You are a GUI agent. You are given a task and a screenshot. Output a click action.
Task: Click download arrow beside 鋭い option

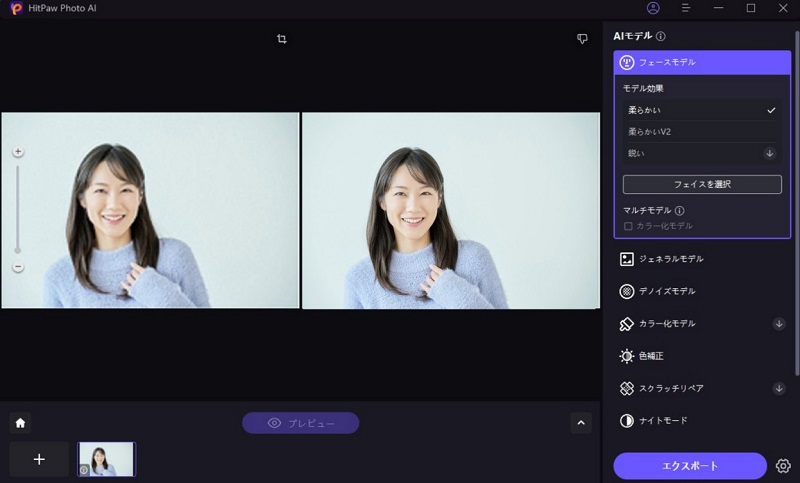(x=769, y=153)
